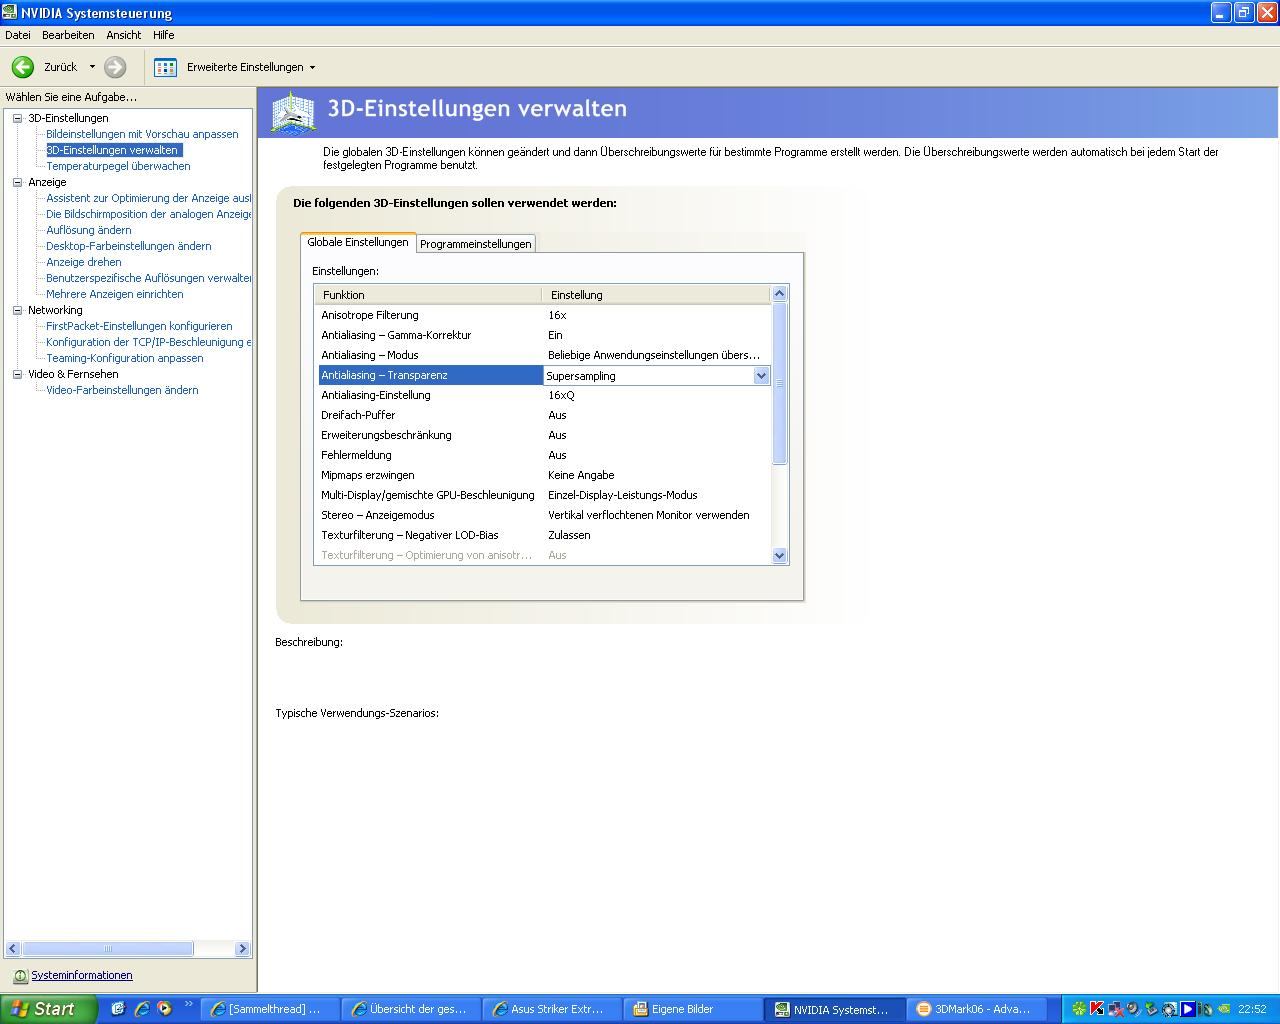Click the grey forward arrow icon
Image resolution: width=1280 pixels, height=1024 pixels.
point(115,67)
